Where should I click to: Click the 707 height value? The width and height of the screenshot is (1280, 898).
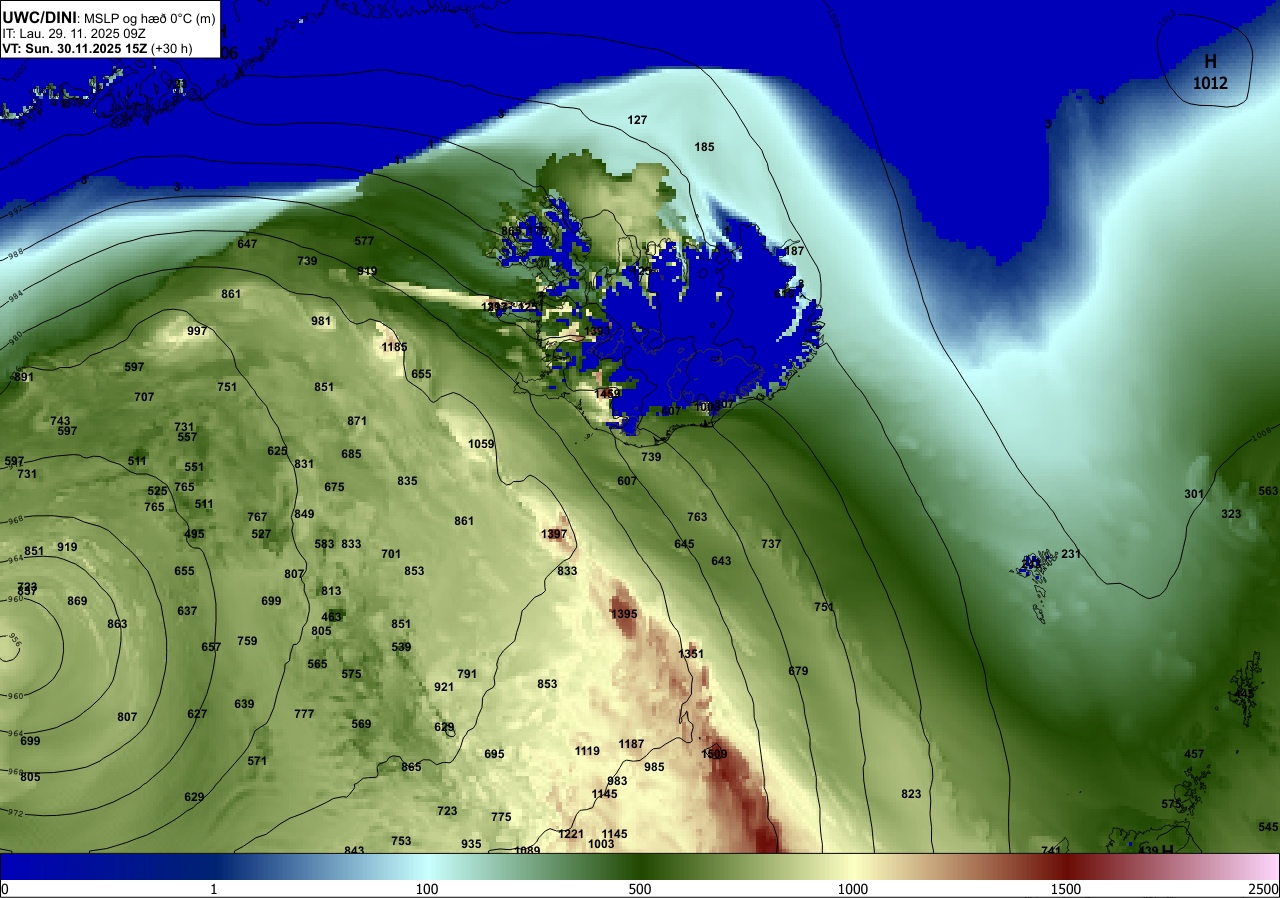click(144, 397)
